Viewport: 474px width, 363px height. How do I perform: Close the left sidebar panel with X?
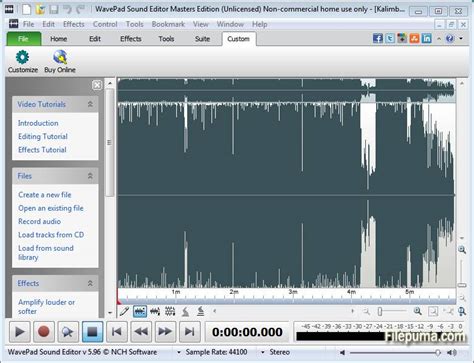[x=97, y=85]
